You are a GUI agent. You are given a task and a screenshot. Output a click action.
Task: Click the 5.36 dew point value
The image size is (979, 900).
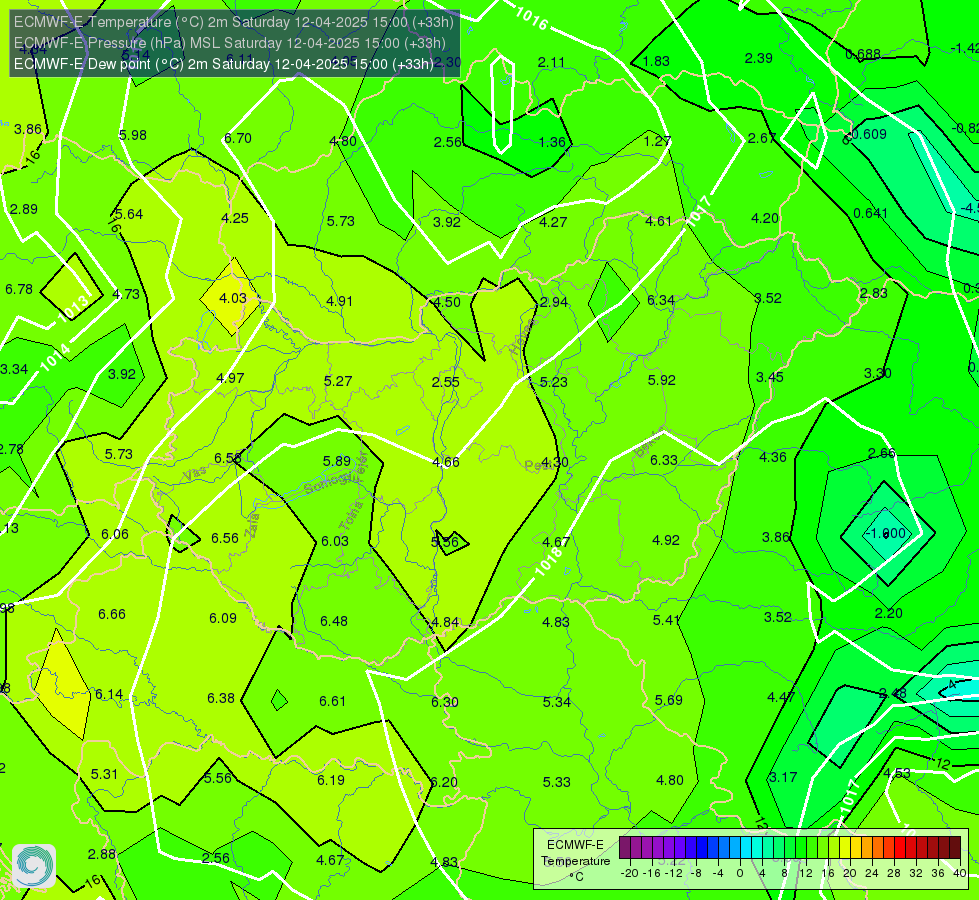tap(445, 542)
